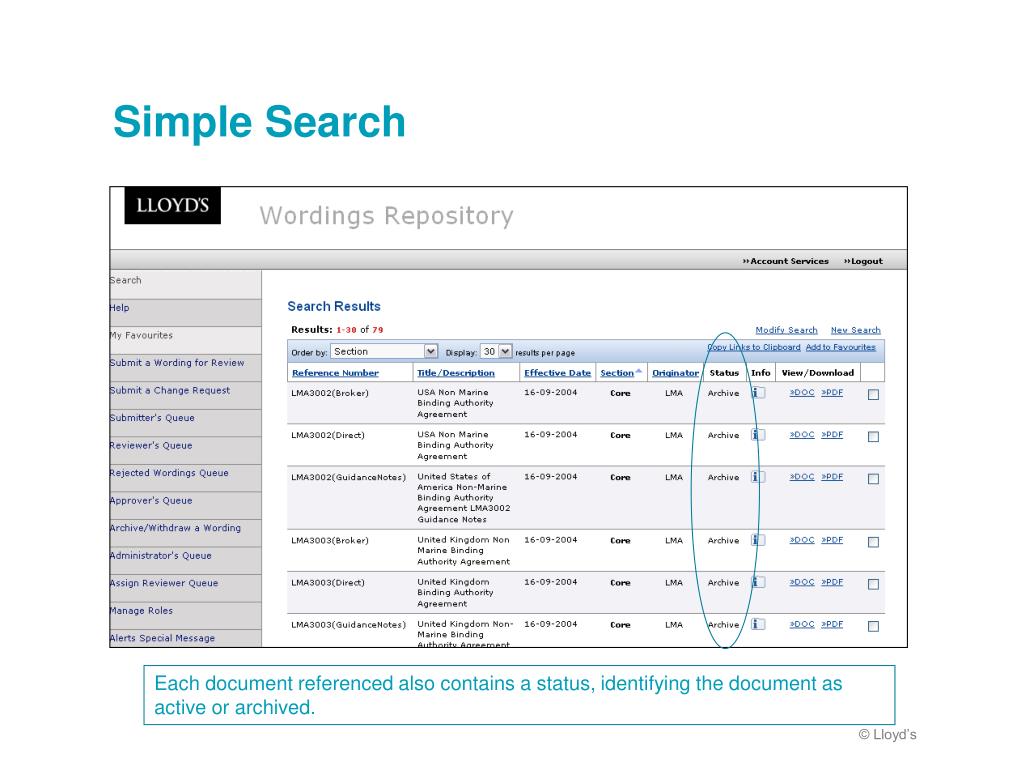Download PDF for LMA3002(Direct)
The width and height of the screenshot is (1024, 768).
(x=832, y=434)
